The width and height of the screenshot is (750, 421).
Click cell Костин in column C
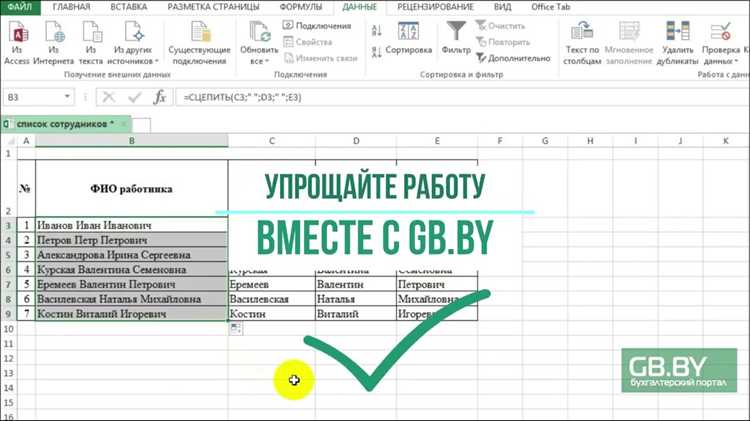(272, 314)
